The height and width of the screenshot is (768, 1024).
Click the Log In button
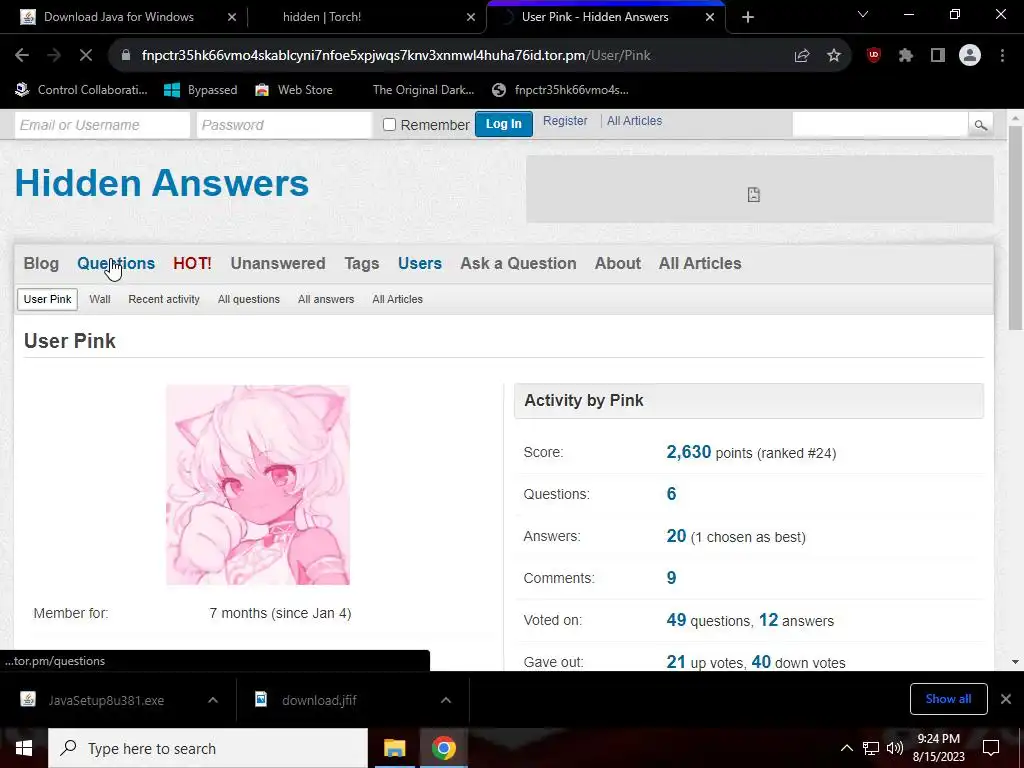(x=504, y=124)
